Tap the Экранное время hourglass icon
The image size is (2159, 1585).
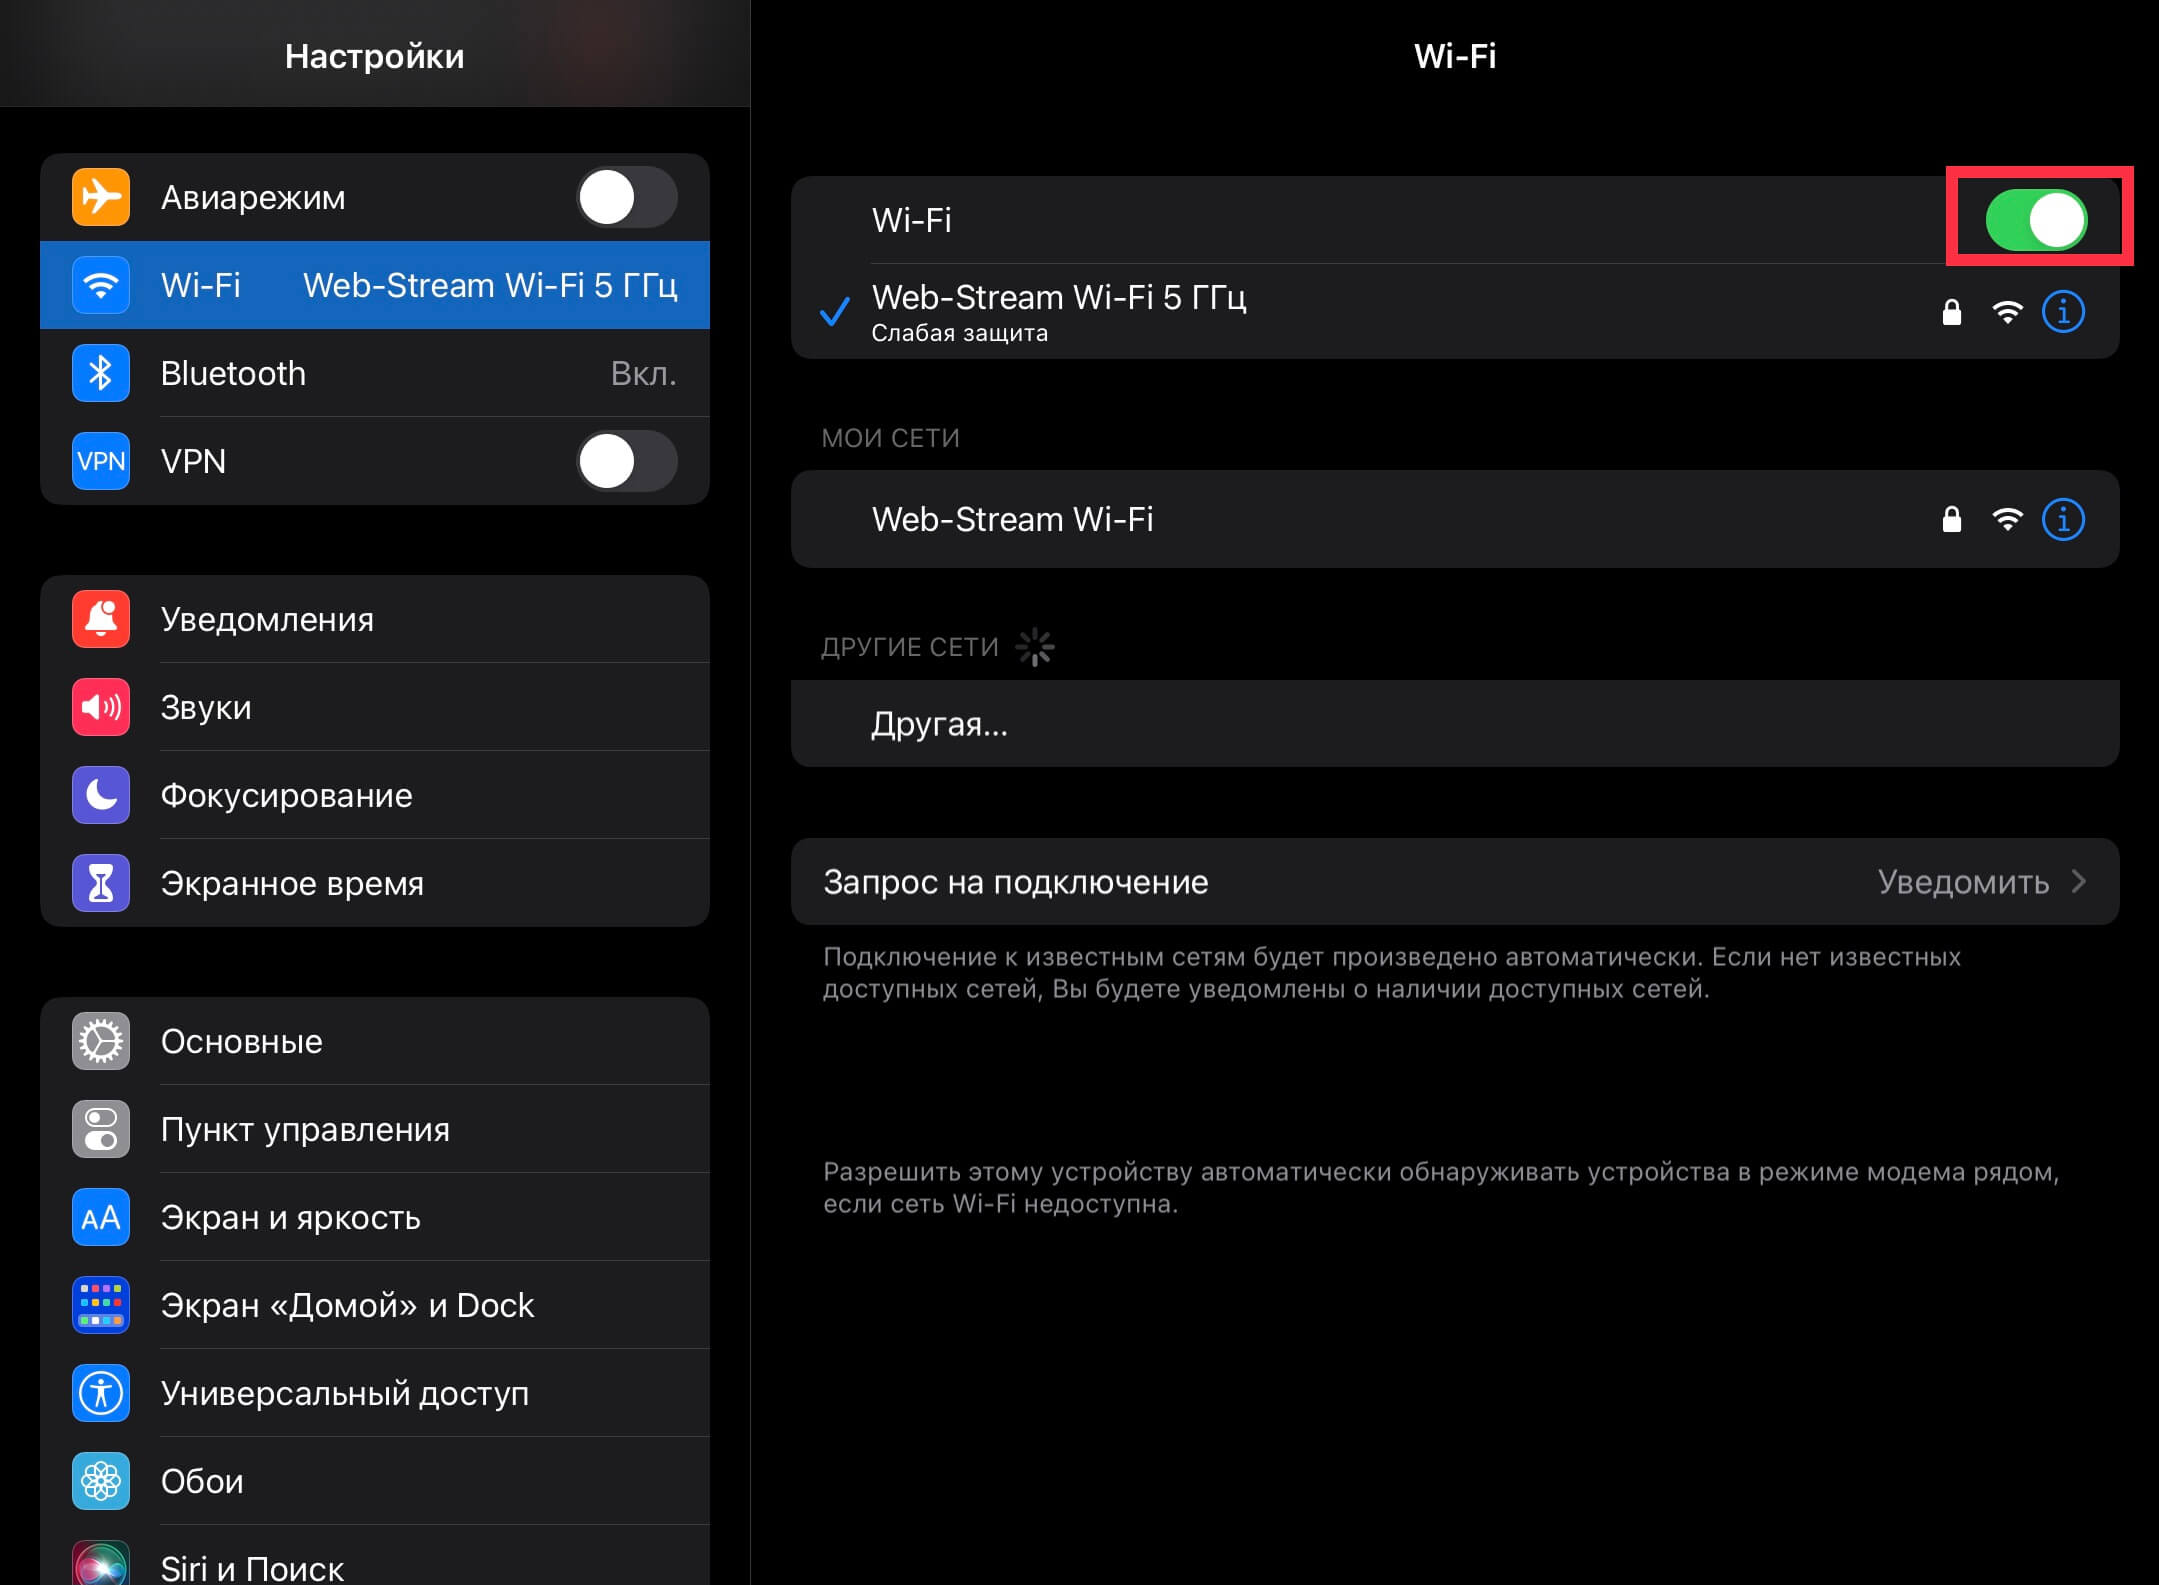101,883
